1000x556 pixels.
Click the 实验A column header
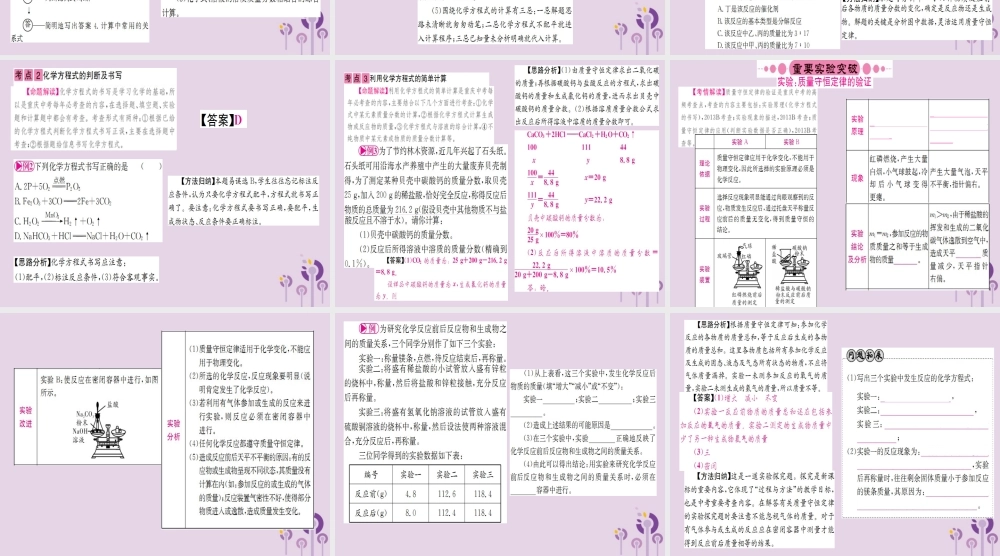[739, 142]
